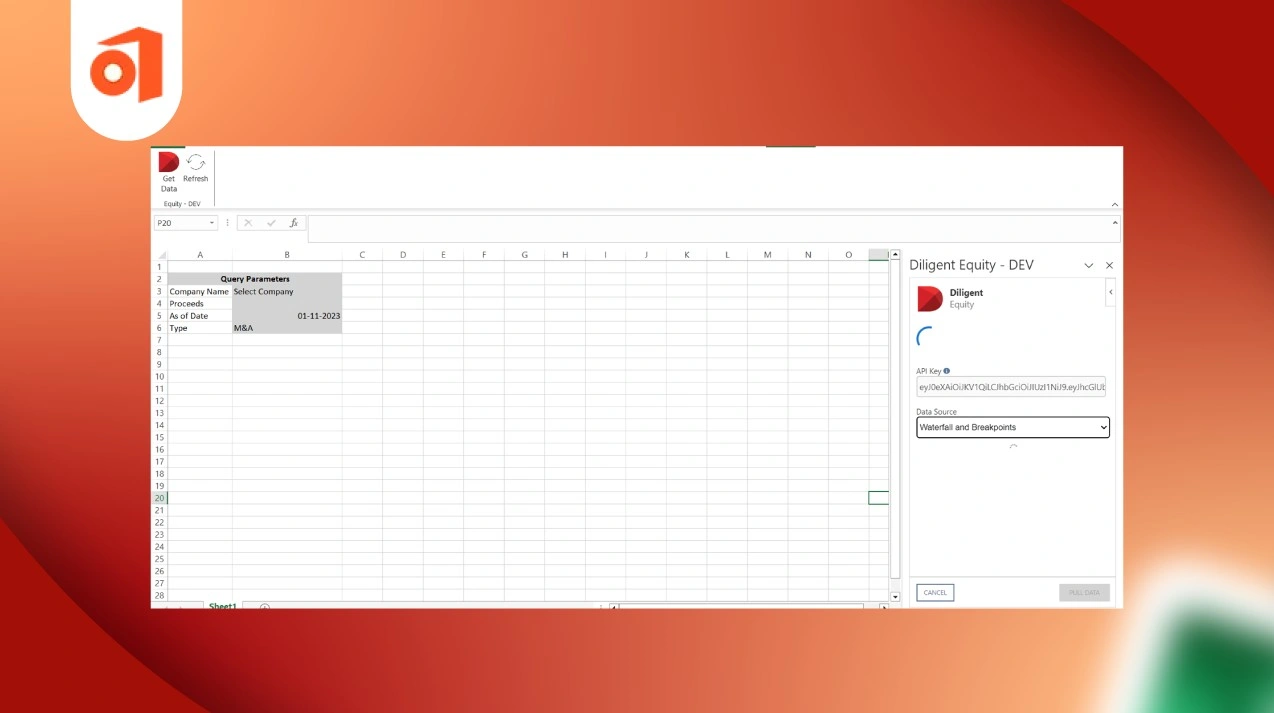
Task: Click the horizontal scrollbar track
Action: 742,607
